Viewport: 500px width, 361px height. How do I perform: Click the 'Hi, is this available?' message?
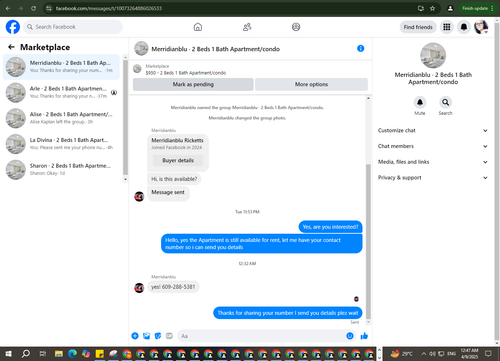174,179
